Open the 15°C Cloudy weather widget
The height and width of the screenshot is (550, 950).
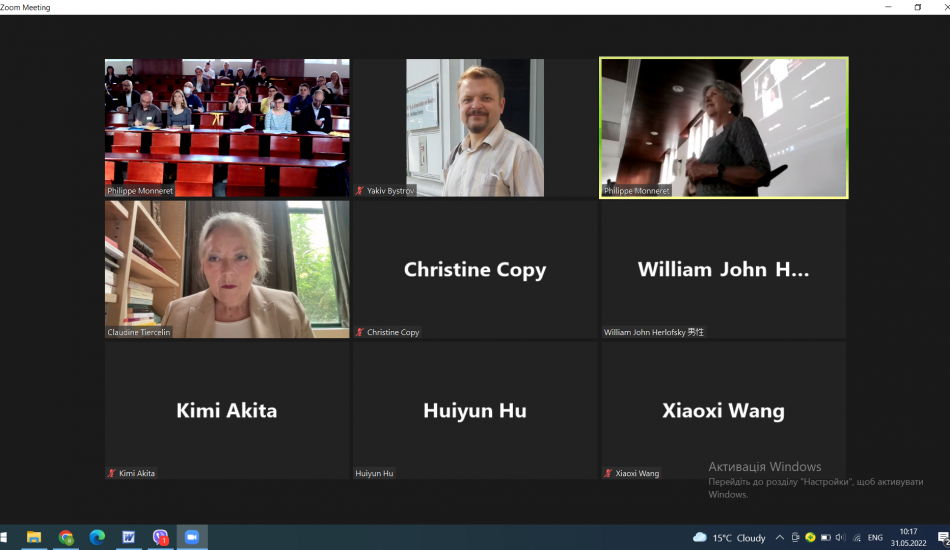coord(730,537)
